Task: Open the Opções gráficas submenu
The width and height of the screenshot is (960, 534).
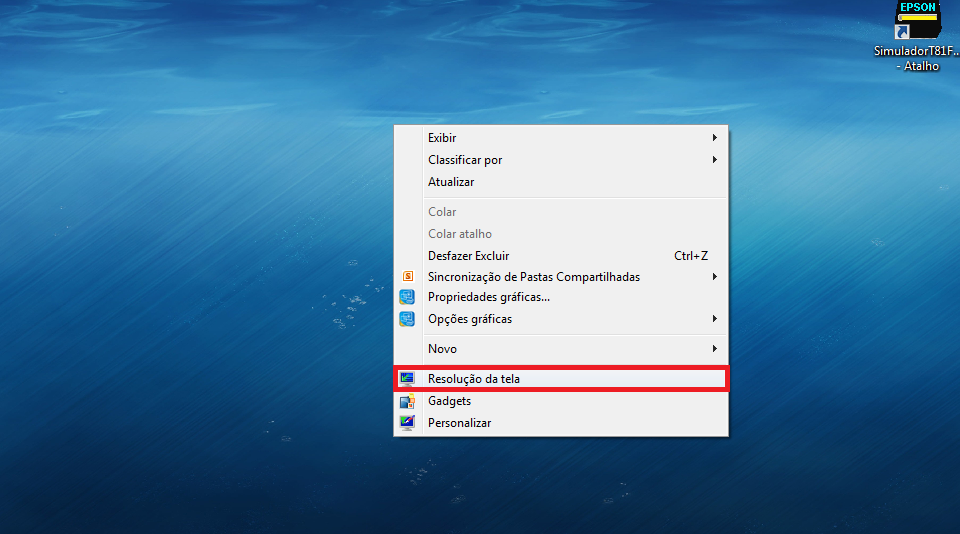Action: pos(561,319)
